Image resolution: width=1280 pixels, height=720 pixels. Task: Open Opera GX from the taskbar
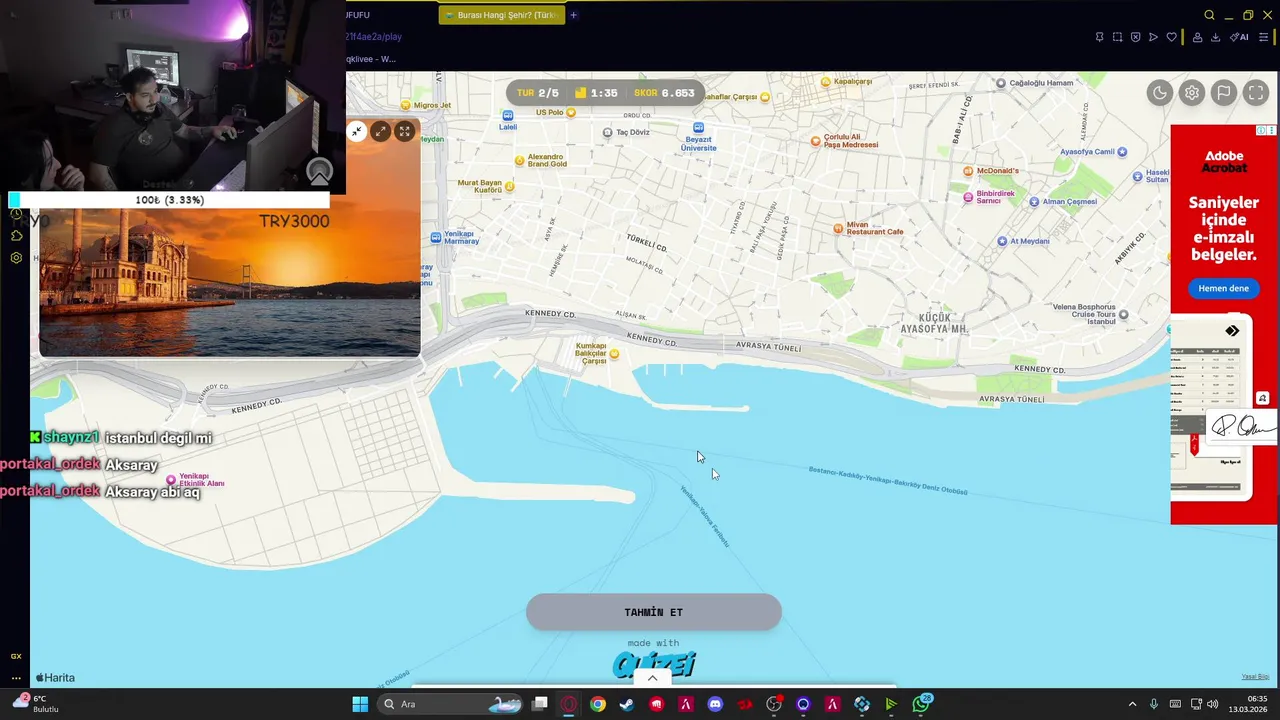coord(569,704)
